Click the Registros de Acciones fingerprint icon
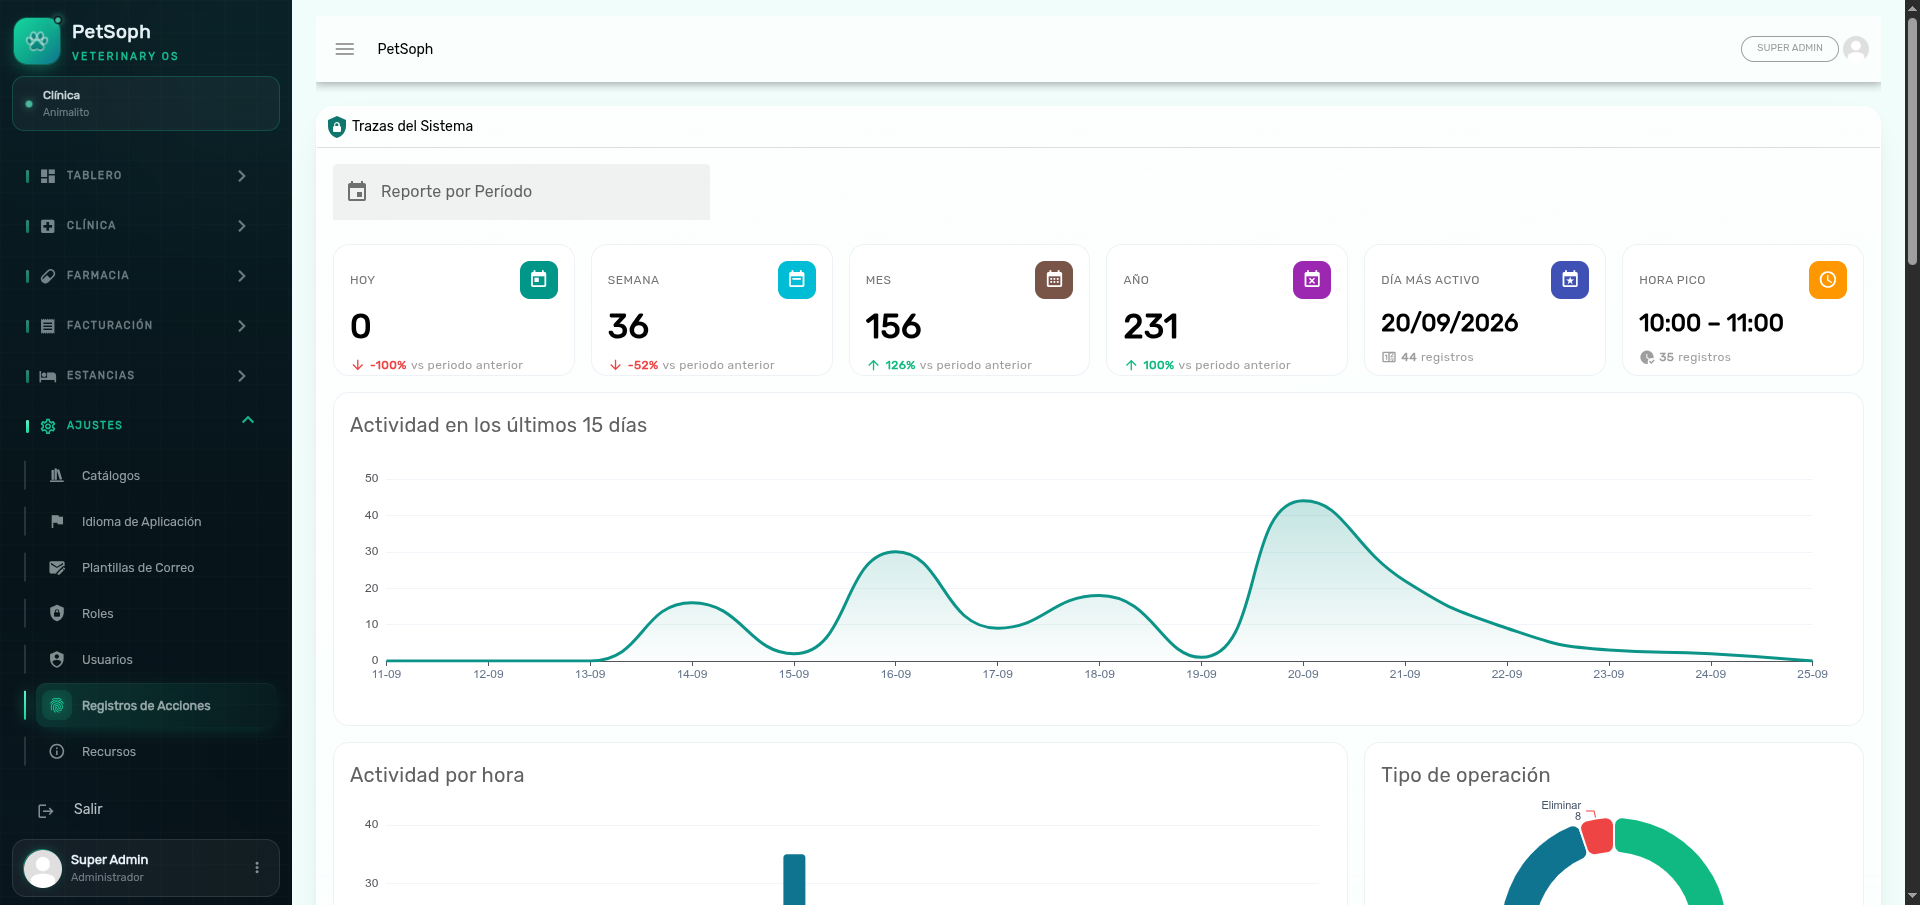Screen dimensions: 1920x905 click(57, 705)
